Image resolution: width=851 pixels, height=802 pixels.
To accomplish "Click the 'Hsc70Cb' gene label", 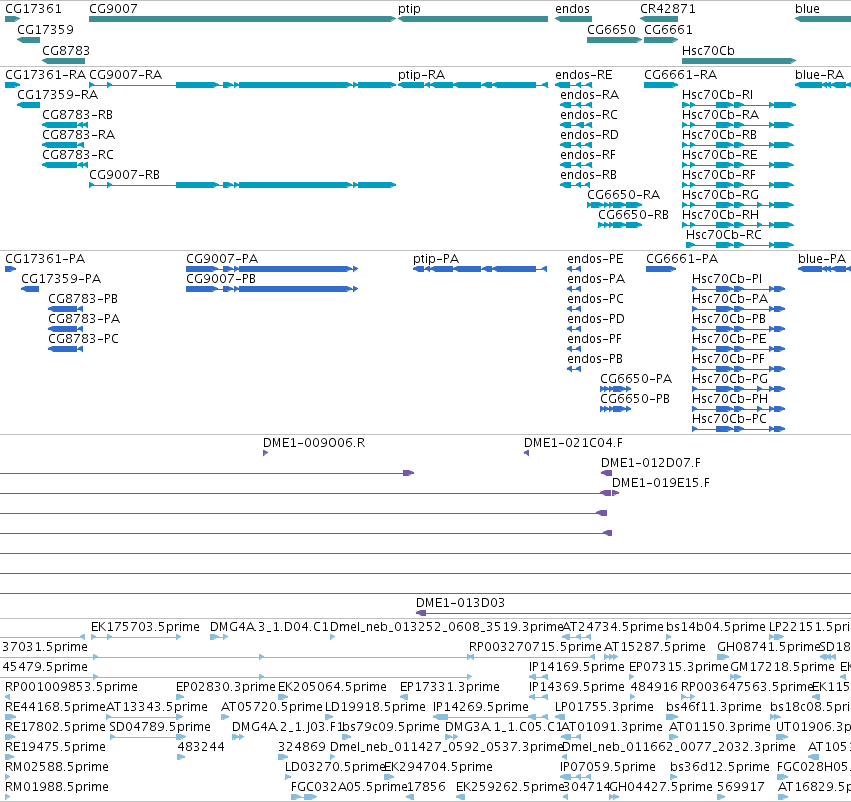I will [708, 50].
